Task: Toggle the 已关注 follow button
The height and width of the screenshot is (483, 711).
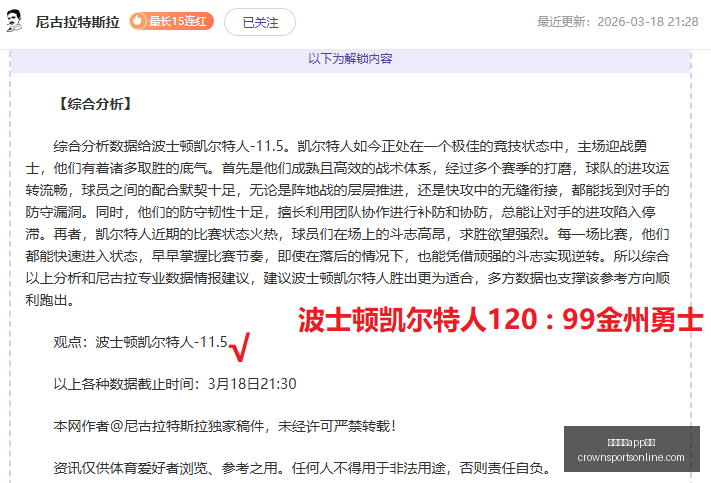Action: [x=260, y=22]
